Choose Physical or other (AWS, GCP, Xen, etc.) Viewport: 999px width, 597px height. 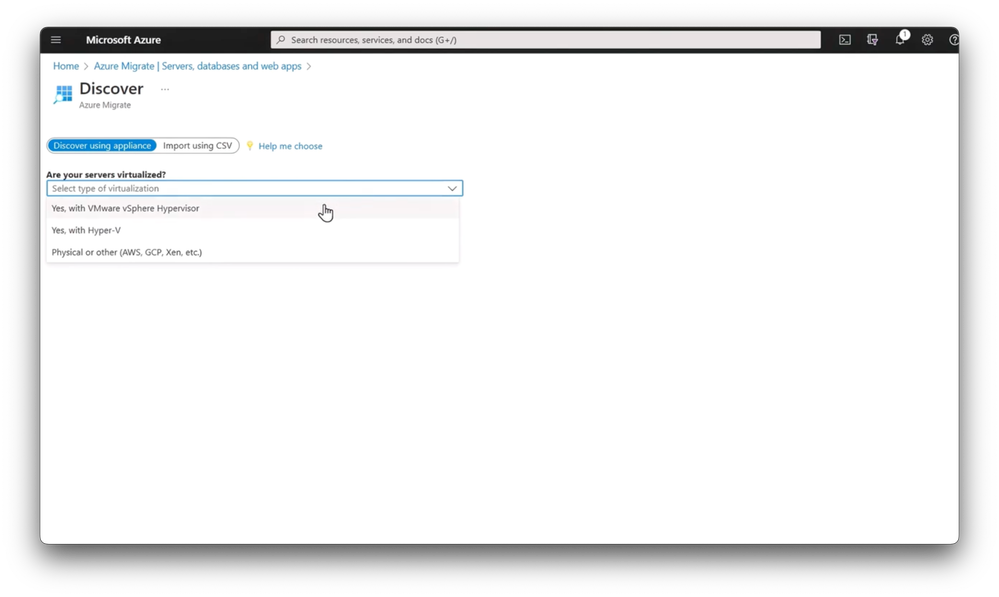click(x=252, y=252)
